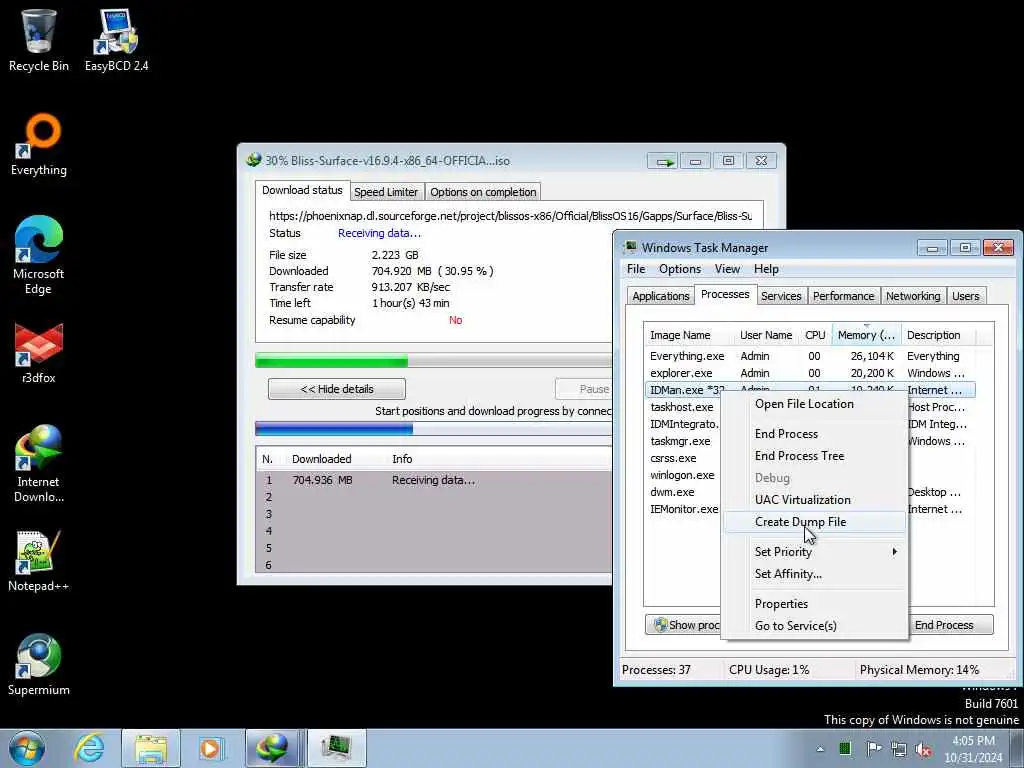Screen dimensions: 1024x768
Task: Select connection row 1 Receiving data
Action: (x=434, y=480)
